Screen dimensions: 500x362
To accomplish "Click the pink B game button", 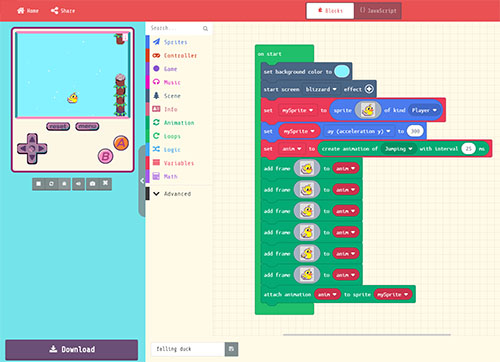I will click(x=105, y=156).
